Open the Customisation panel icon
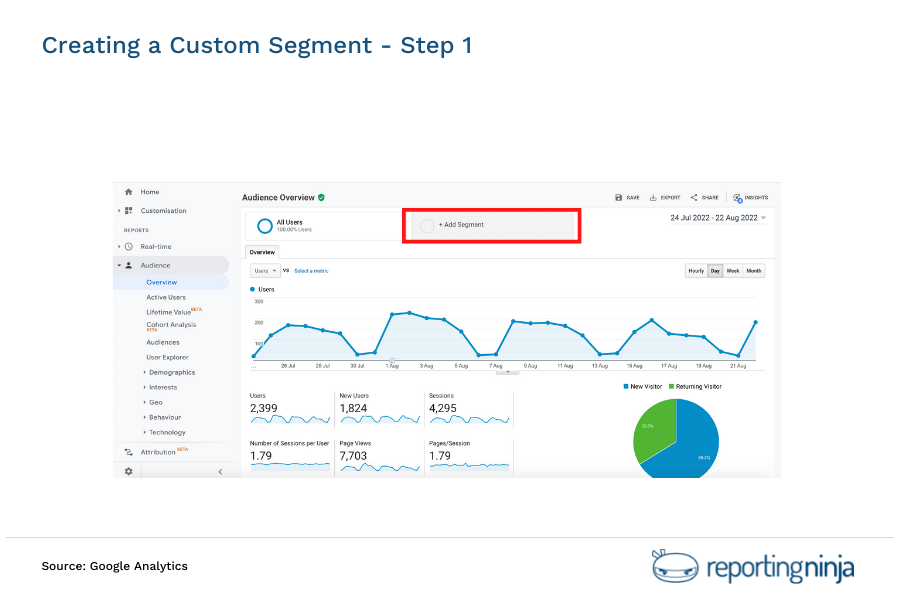 129,211
